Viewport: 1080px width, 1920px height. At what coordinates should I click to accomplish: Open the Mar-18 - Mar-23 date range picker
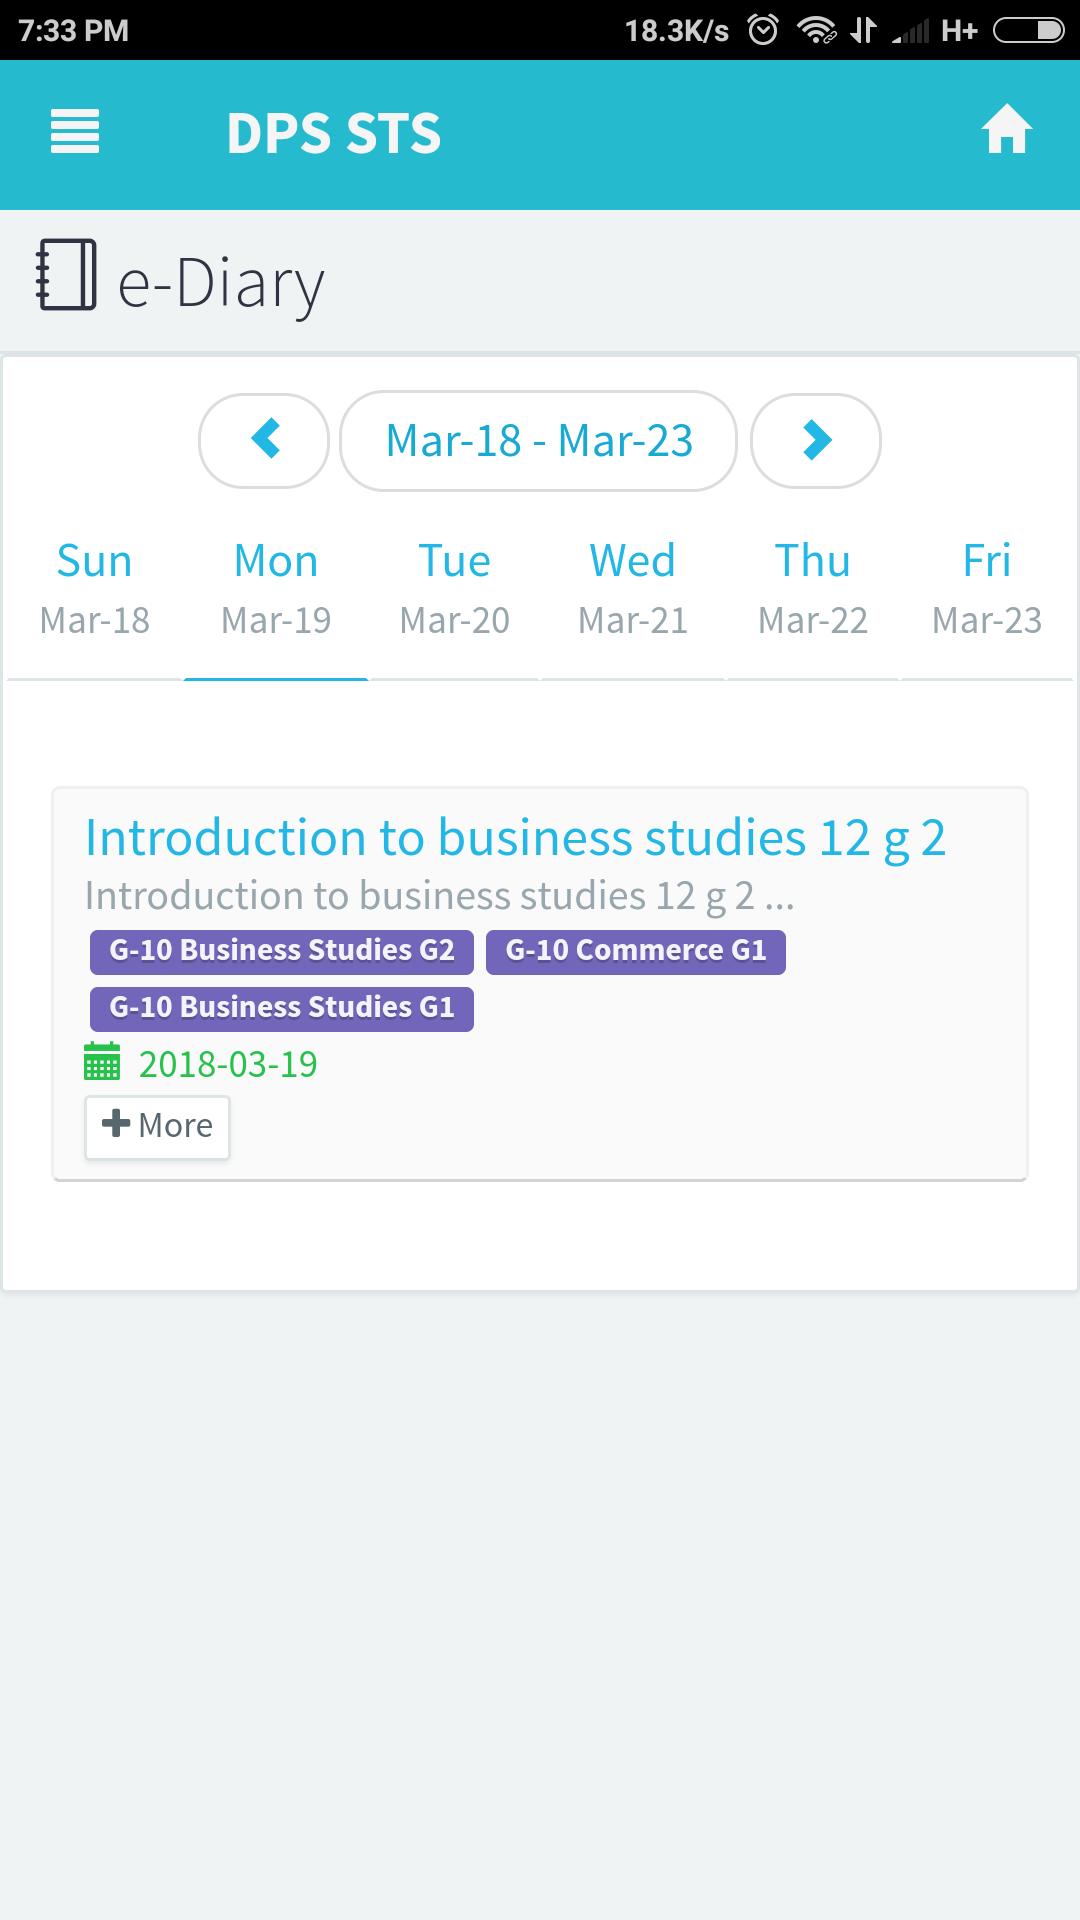pyautogui.click(x=539, y=440)
